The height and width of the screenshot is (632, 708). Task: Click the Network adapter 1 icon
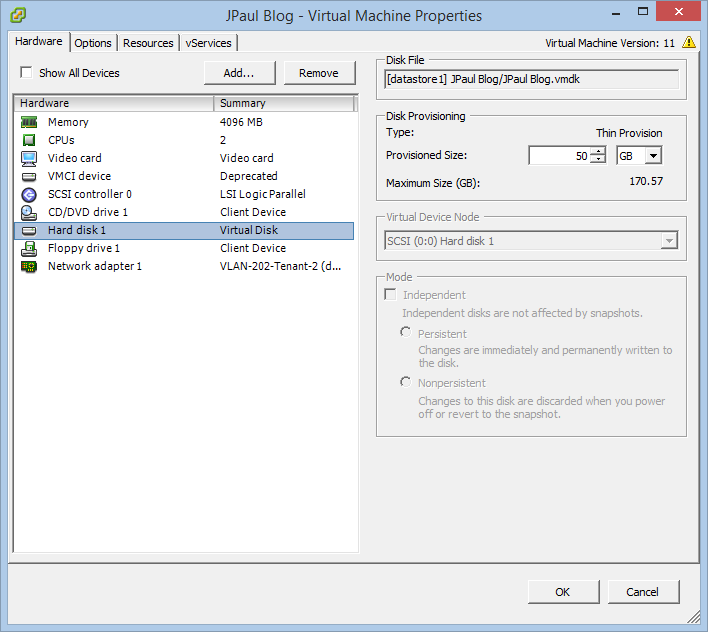[29, 266]
